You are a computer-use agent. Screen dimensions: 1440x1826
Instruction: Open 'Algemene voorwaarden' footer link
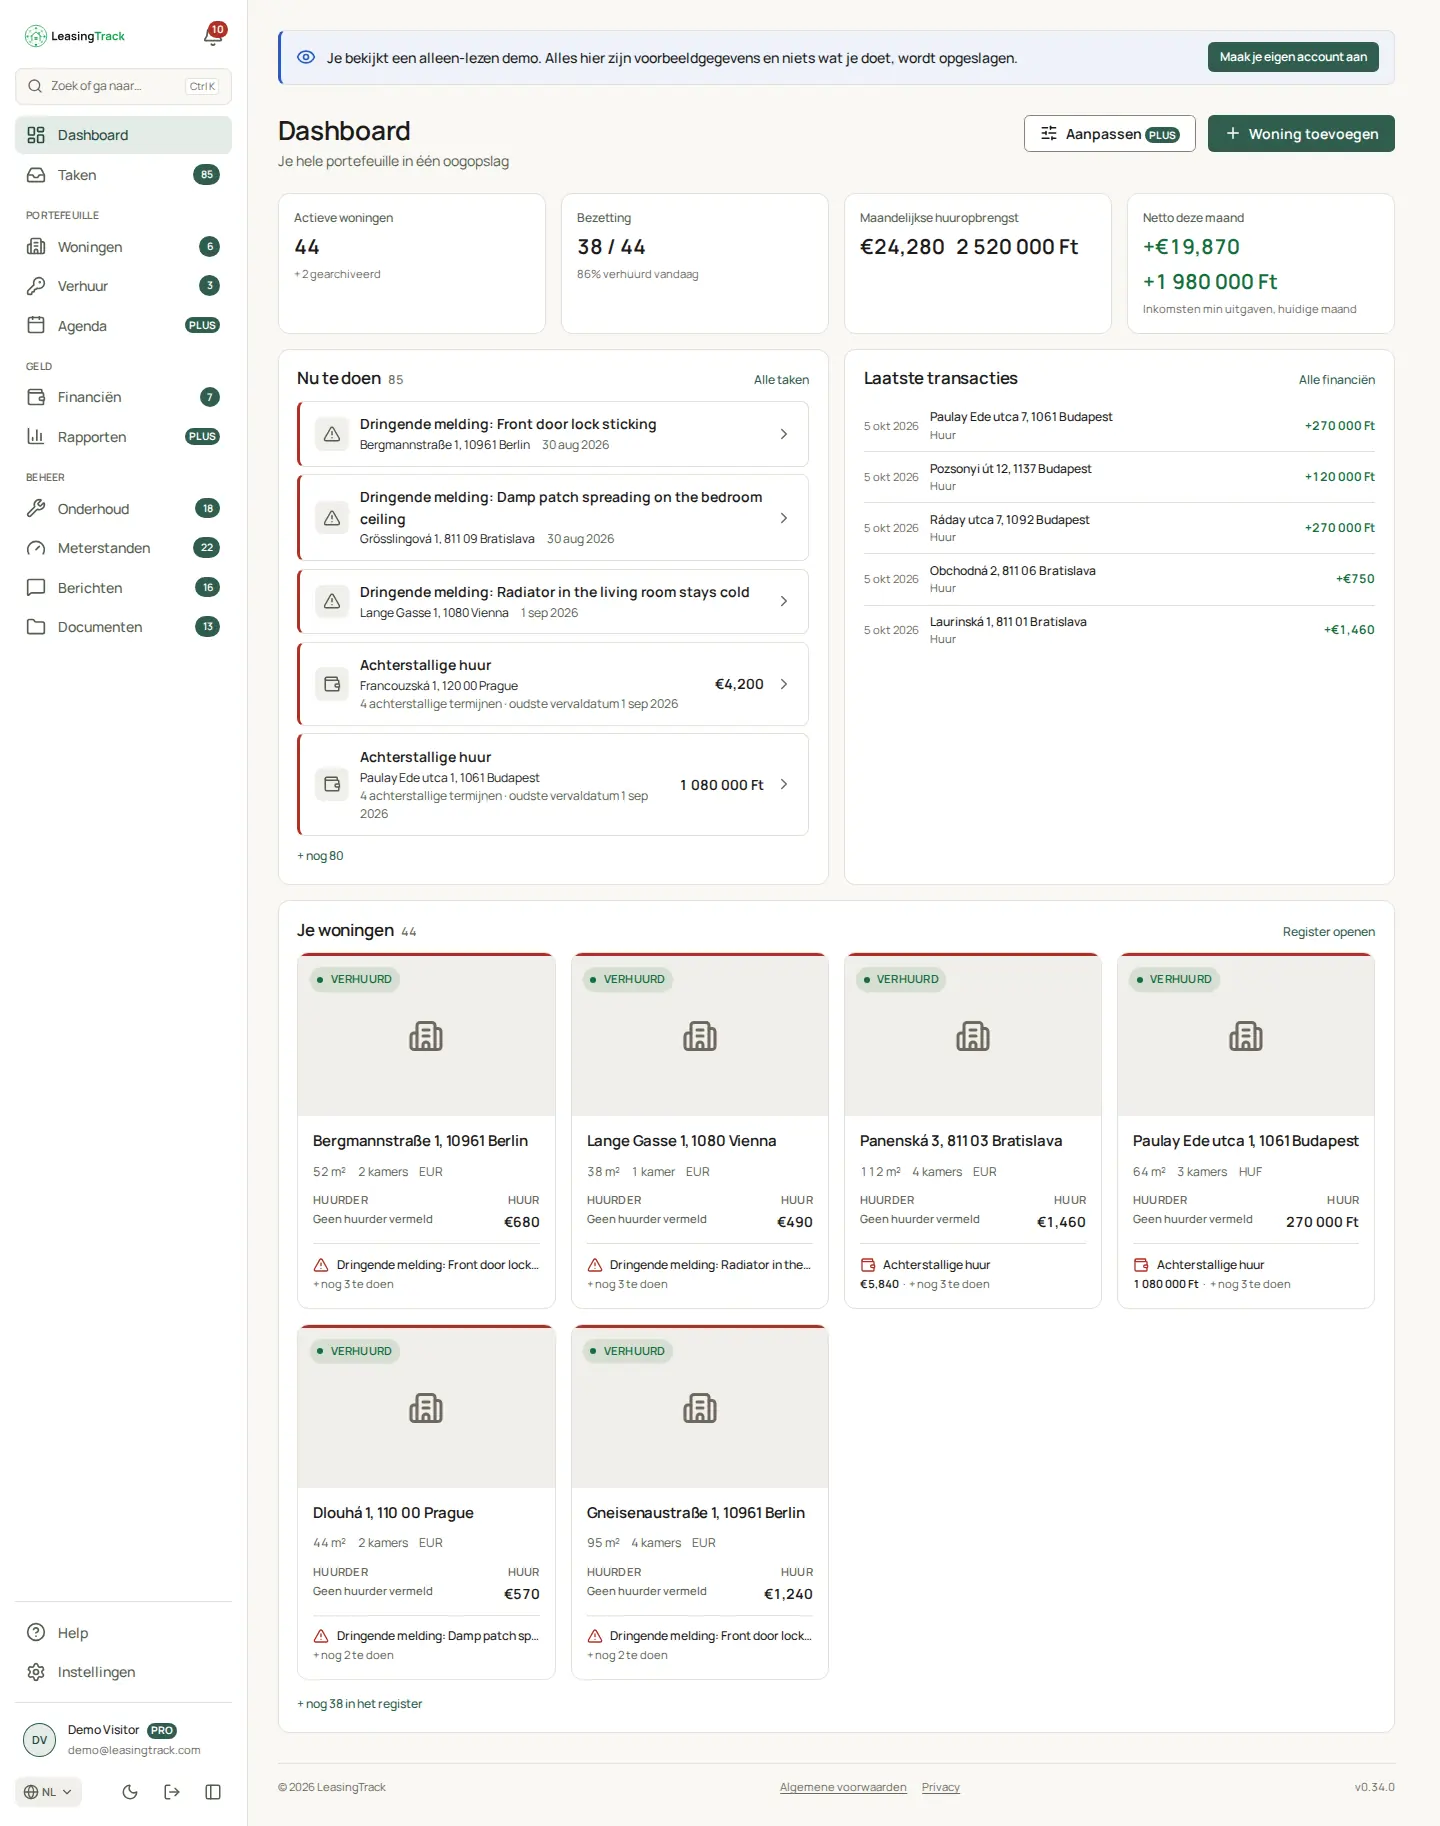point(843,1787)
